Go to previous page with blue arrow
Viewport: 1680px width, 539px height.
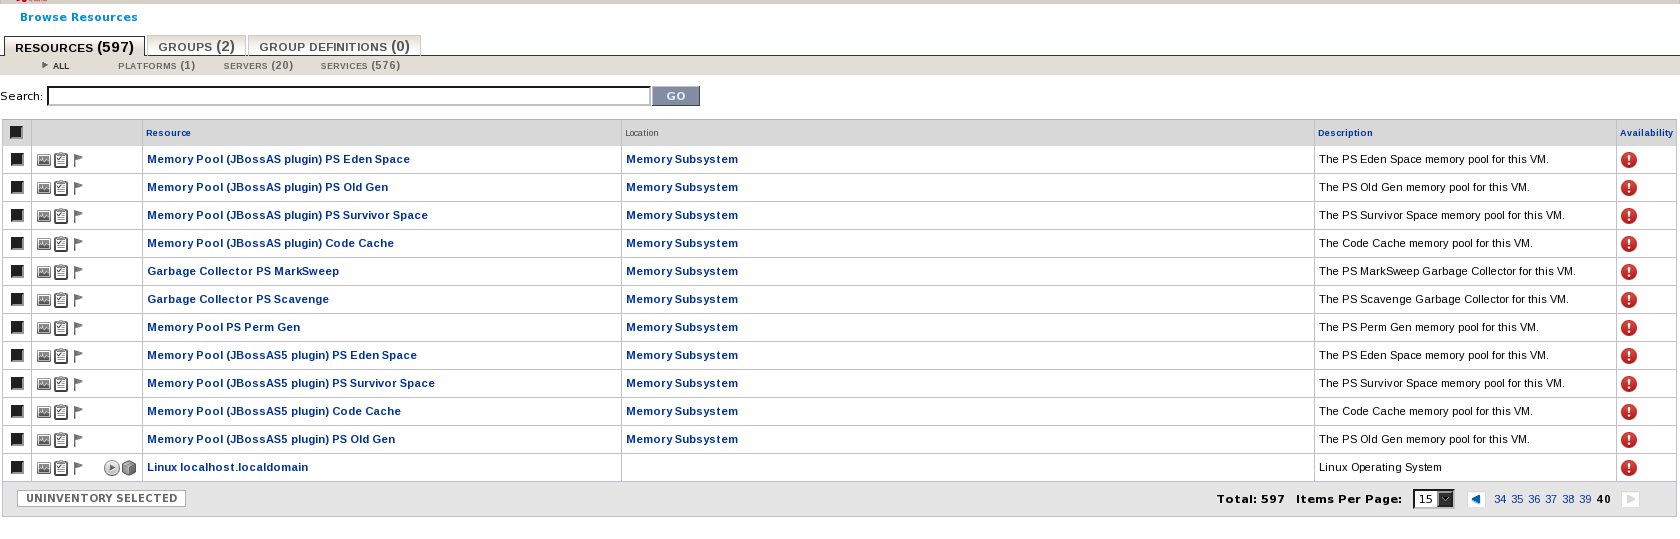(1476, 499)
